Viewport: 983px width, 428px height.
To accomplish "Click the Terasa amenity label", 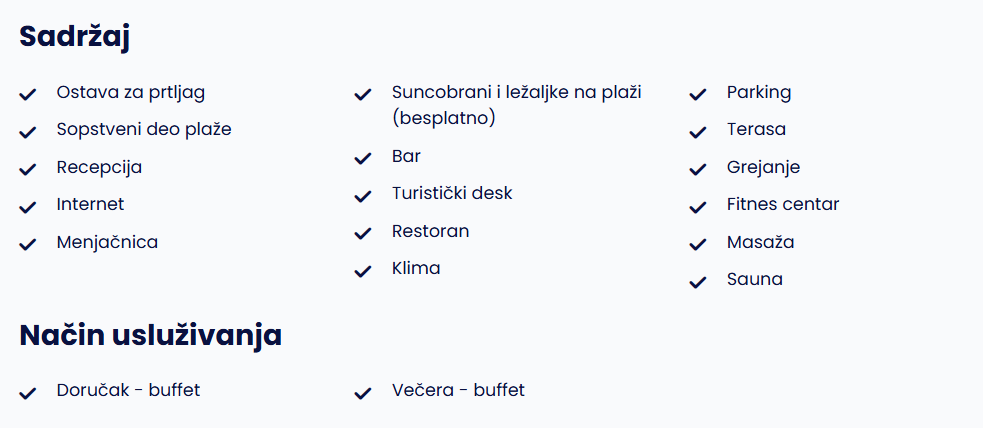I will click(x=756, y=130).
